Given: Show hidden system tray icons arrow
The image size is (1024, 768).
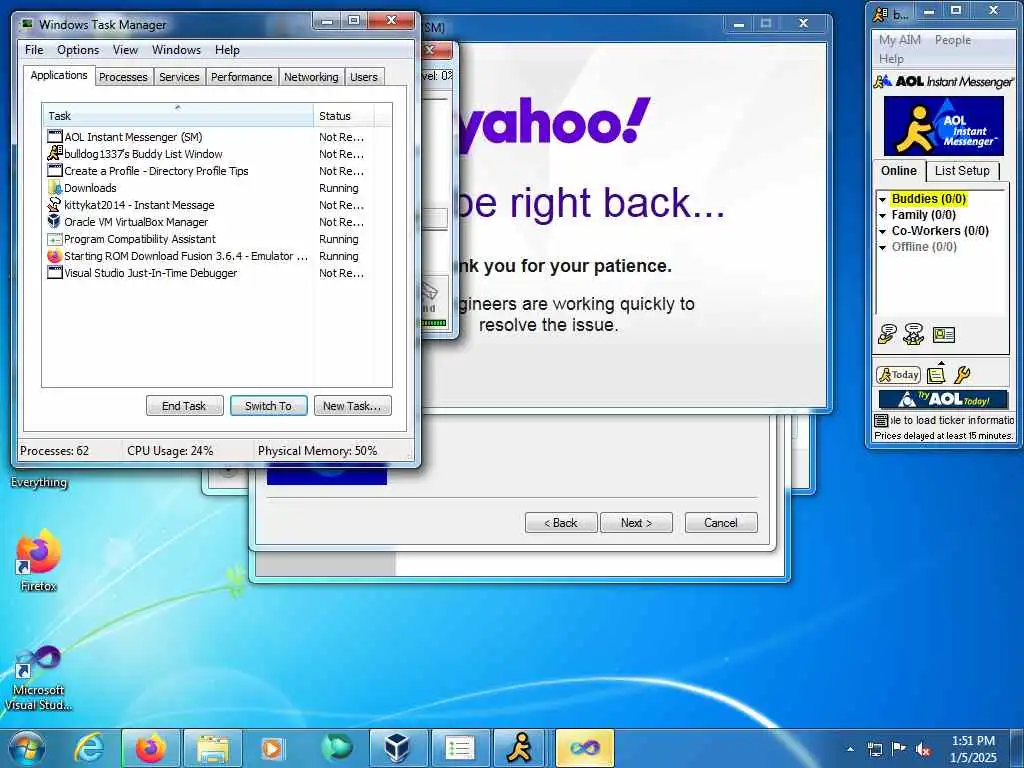Looking at the screenshot, I should point(850,749).
